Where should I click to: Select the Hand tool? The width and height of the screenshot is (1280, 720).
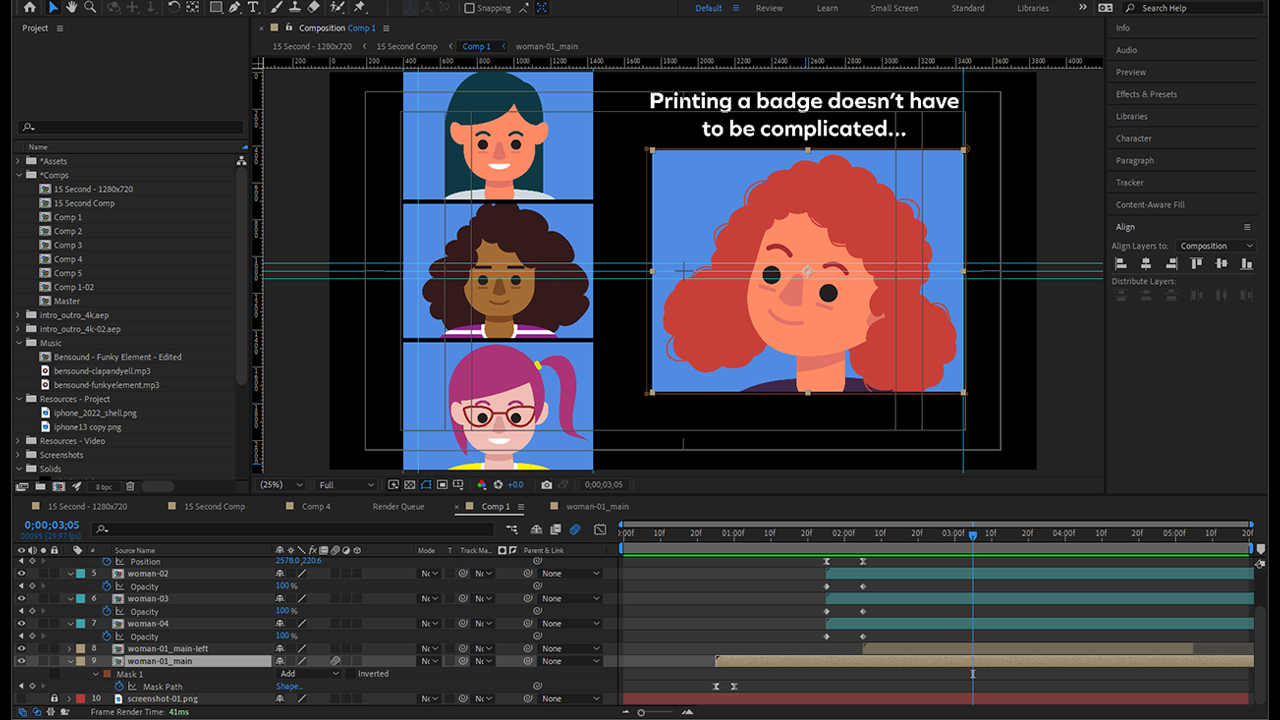click(72, 8)
